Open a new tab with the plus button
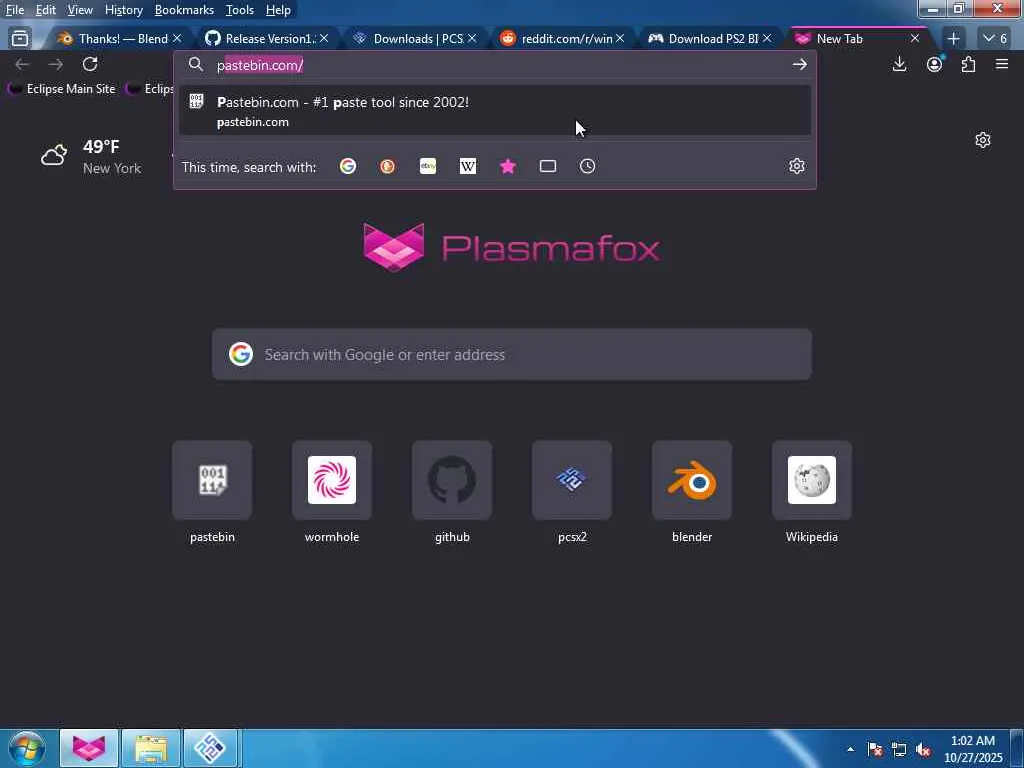Viewport: 1024px width, 768px height. pyautogui.click(x=953, y=39)
